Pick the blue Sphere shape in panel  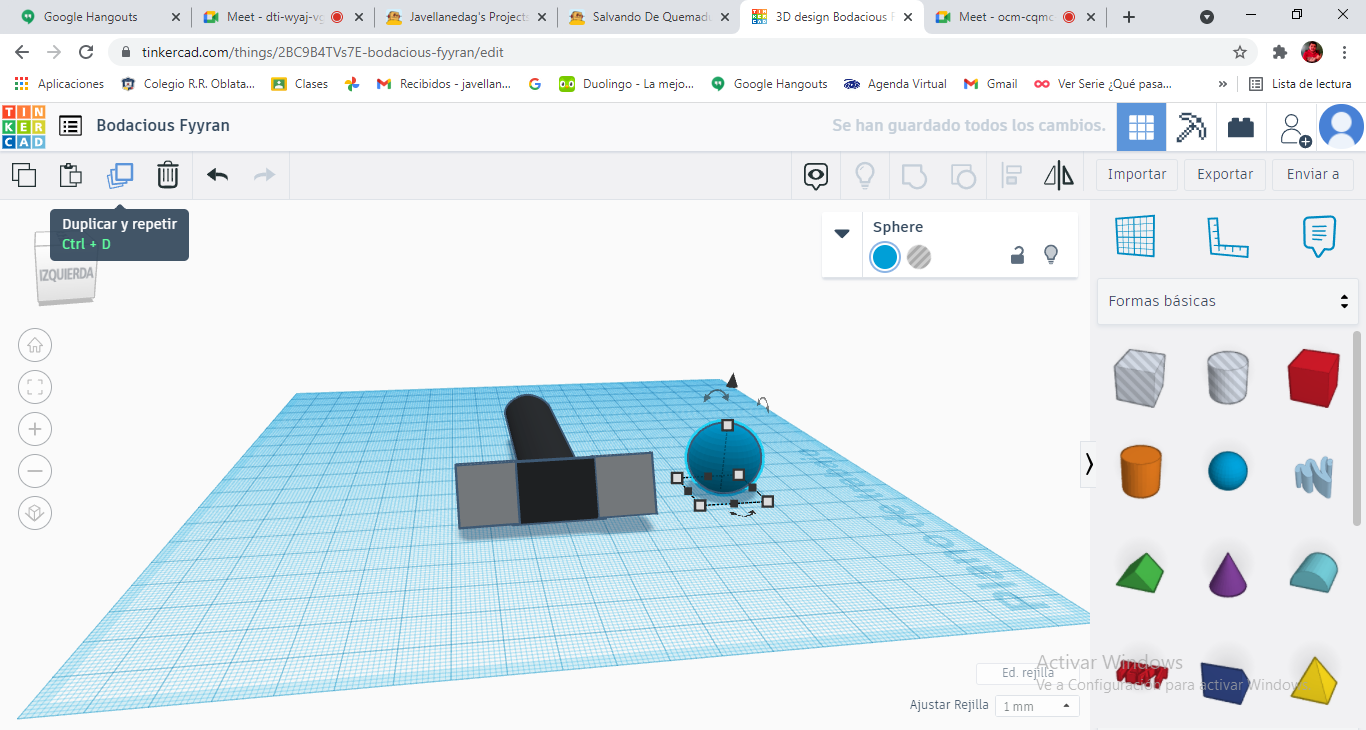click(x=1227, y=470)
